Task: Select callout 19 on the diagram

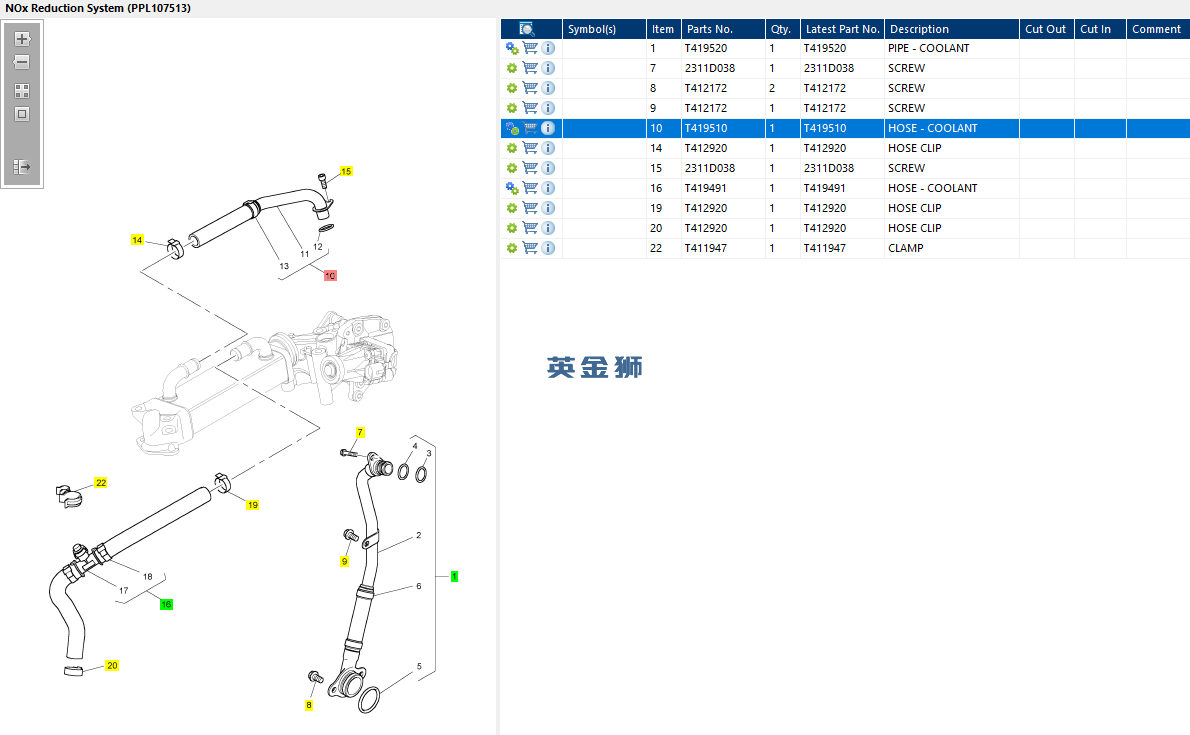Action: click(253, 505)
